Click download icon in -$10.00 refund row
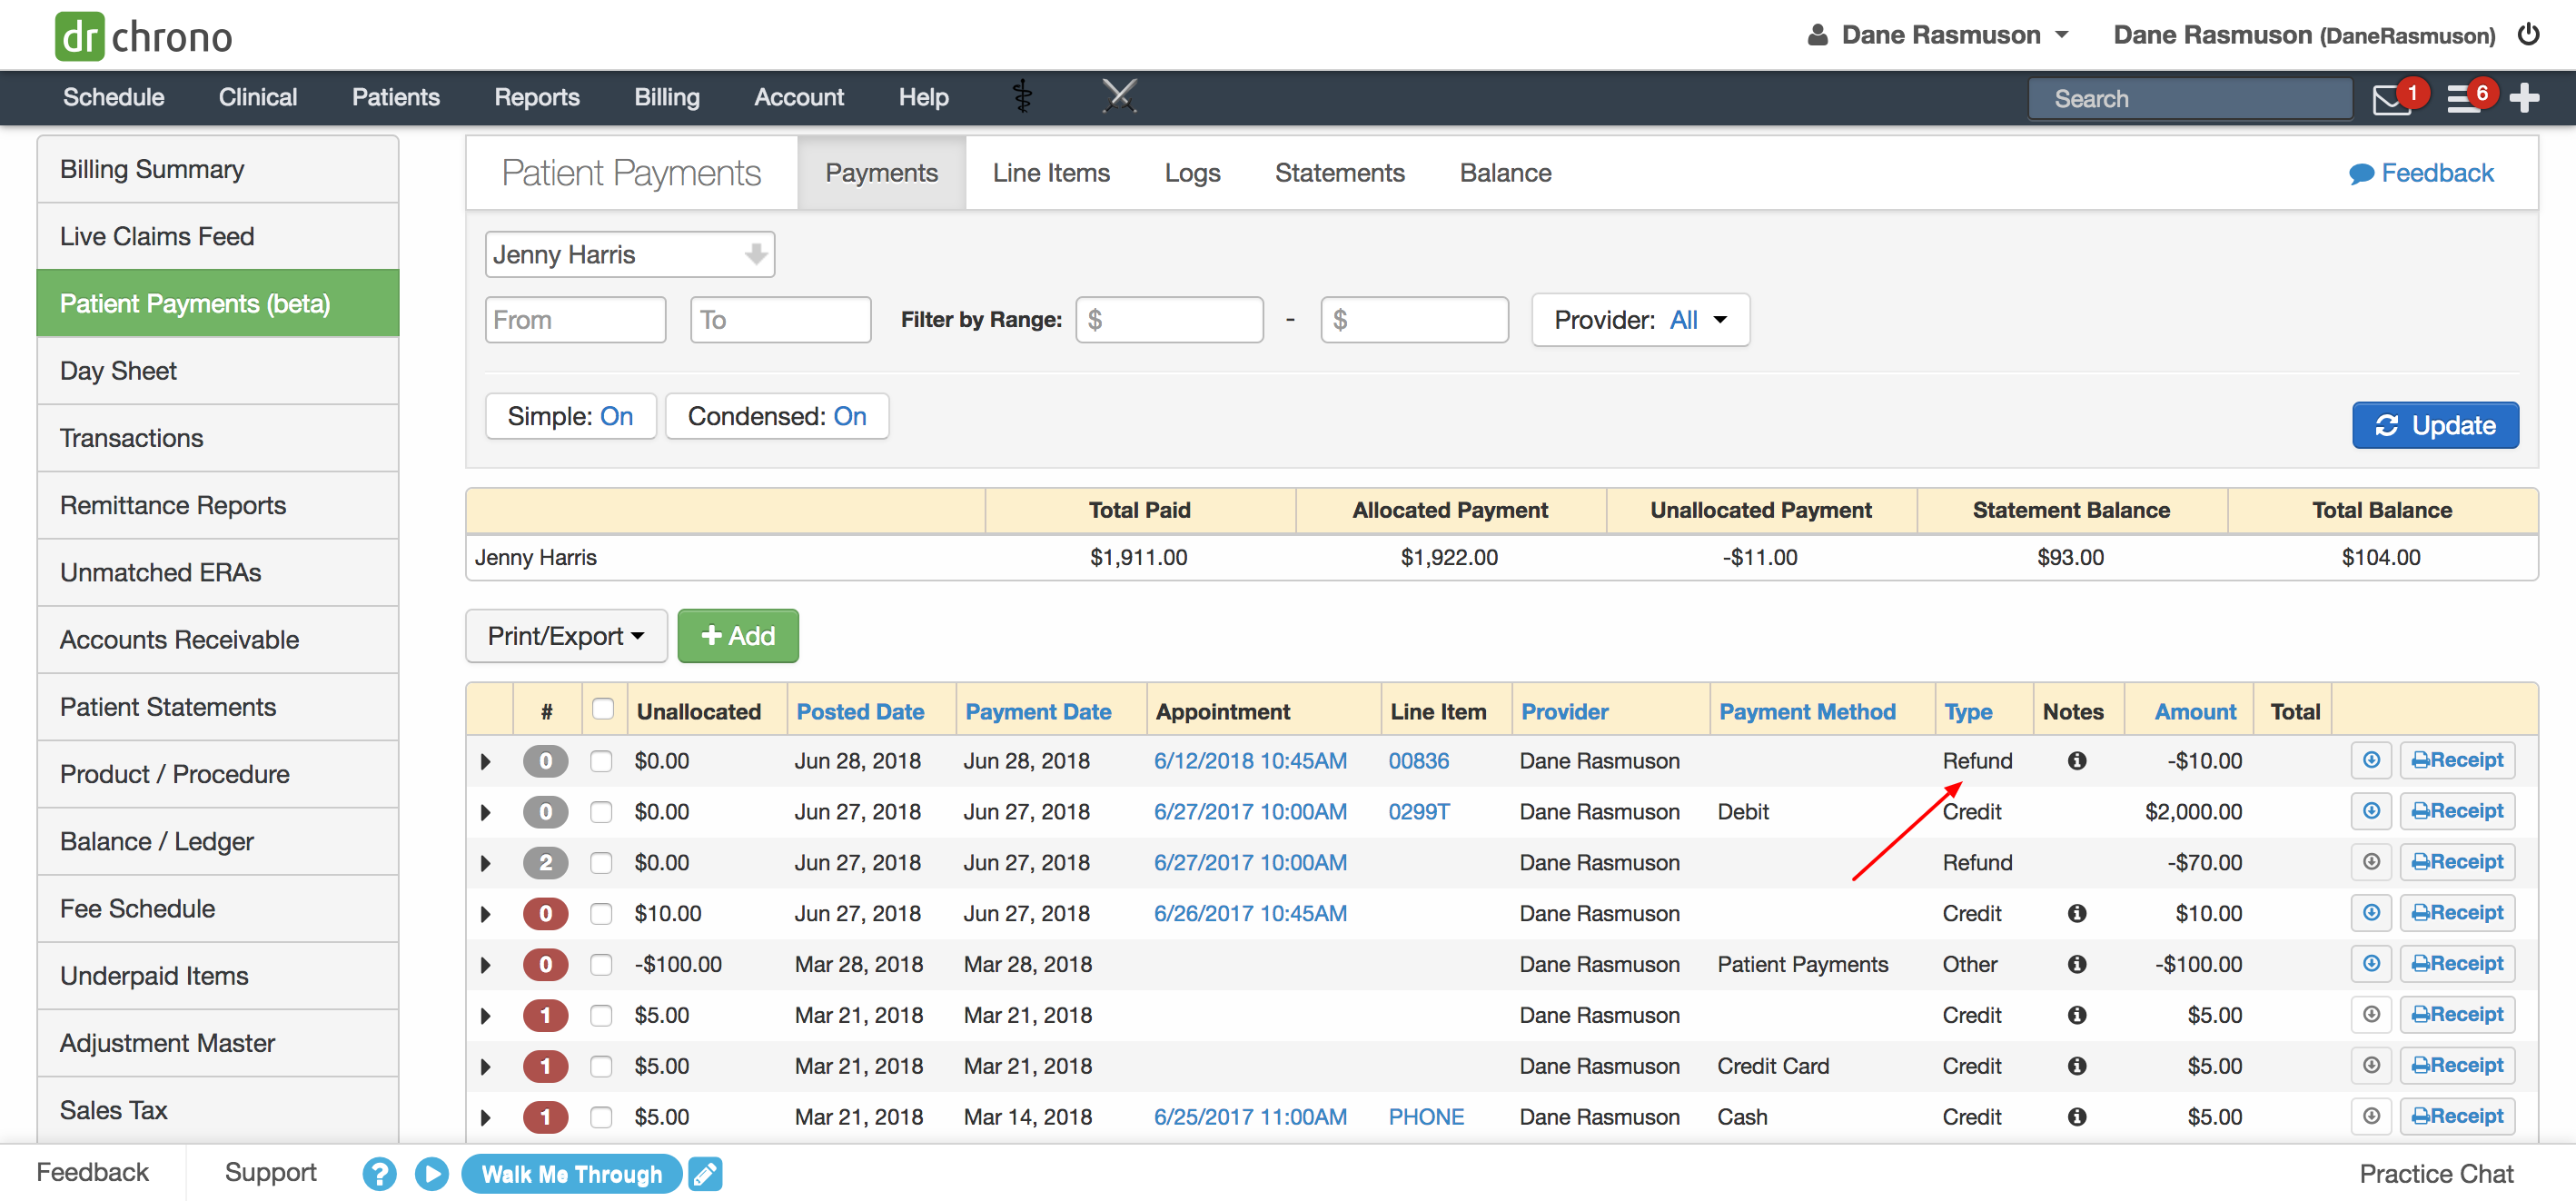2576x1201 pixels. [x=2371, y=760]
